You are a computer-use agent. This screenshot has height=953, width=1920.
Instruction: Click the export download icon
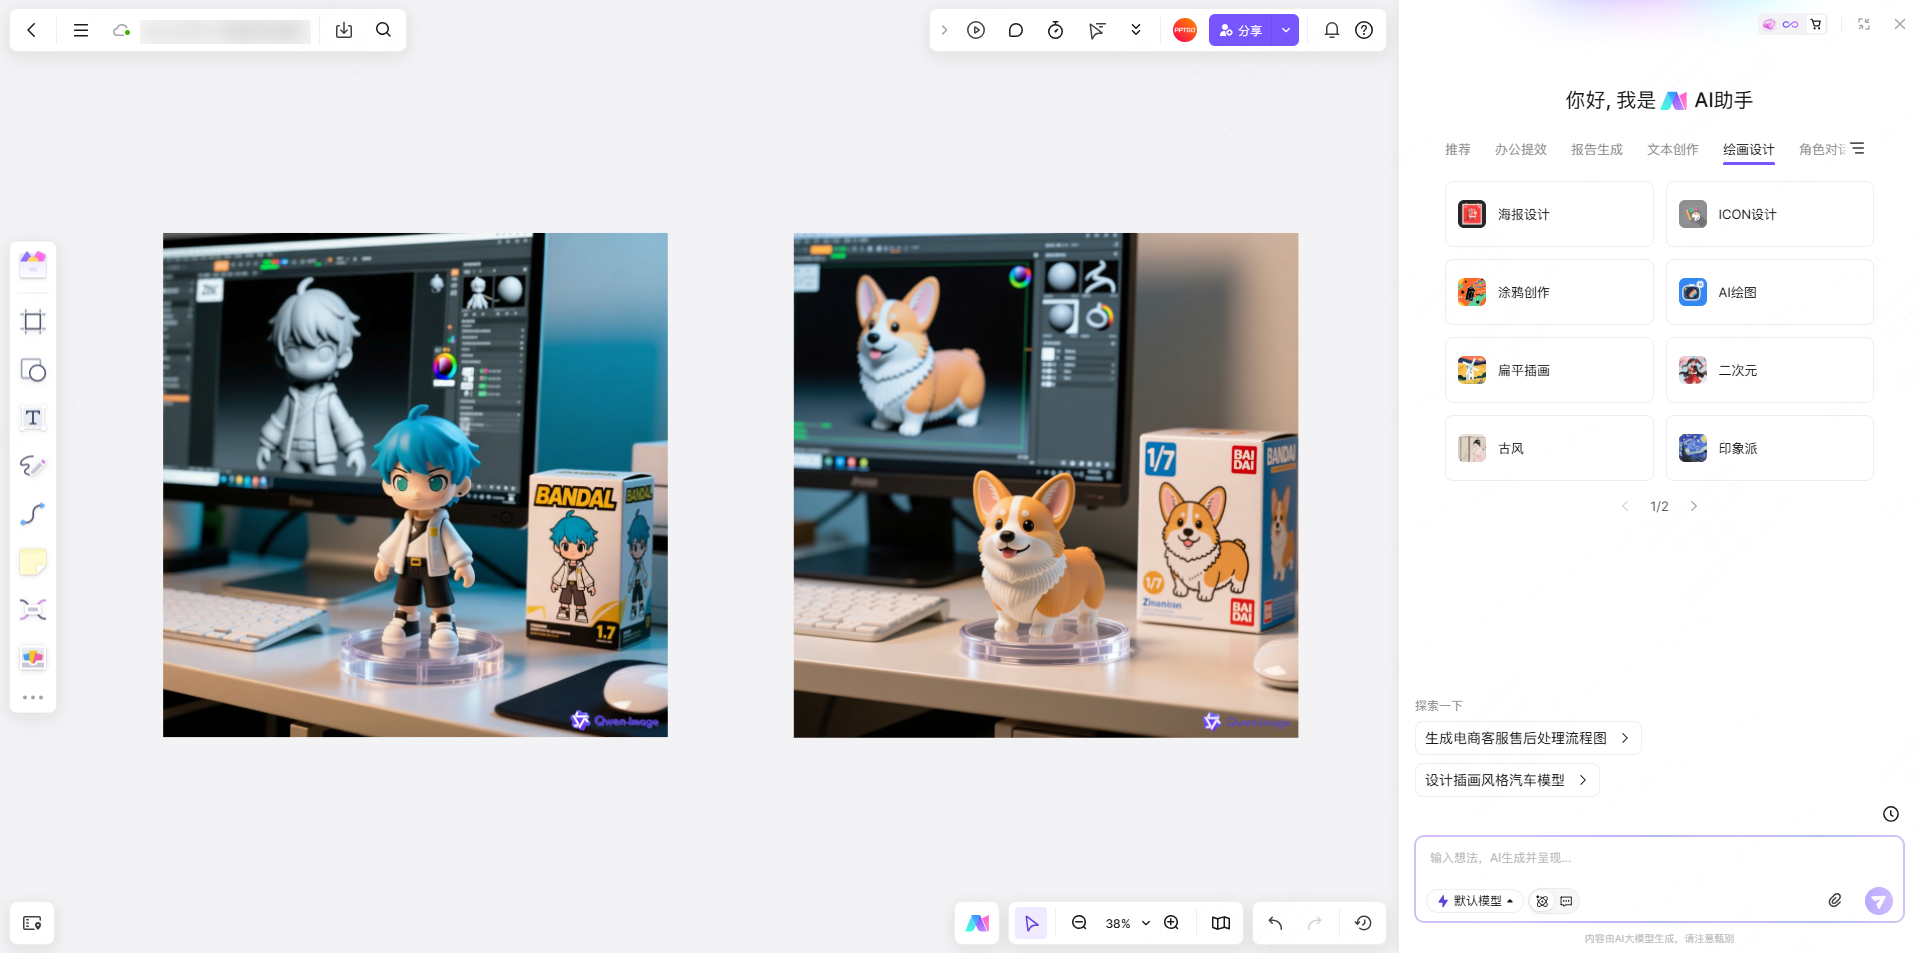(344, 30)
